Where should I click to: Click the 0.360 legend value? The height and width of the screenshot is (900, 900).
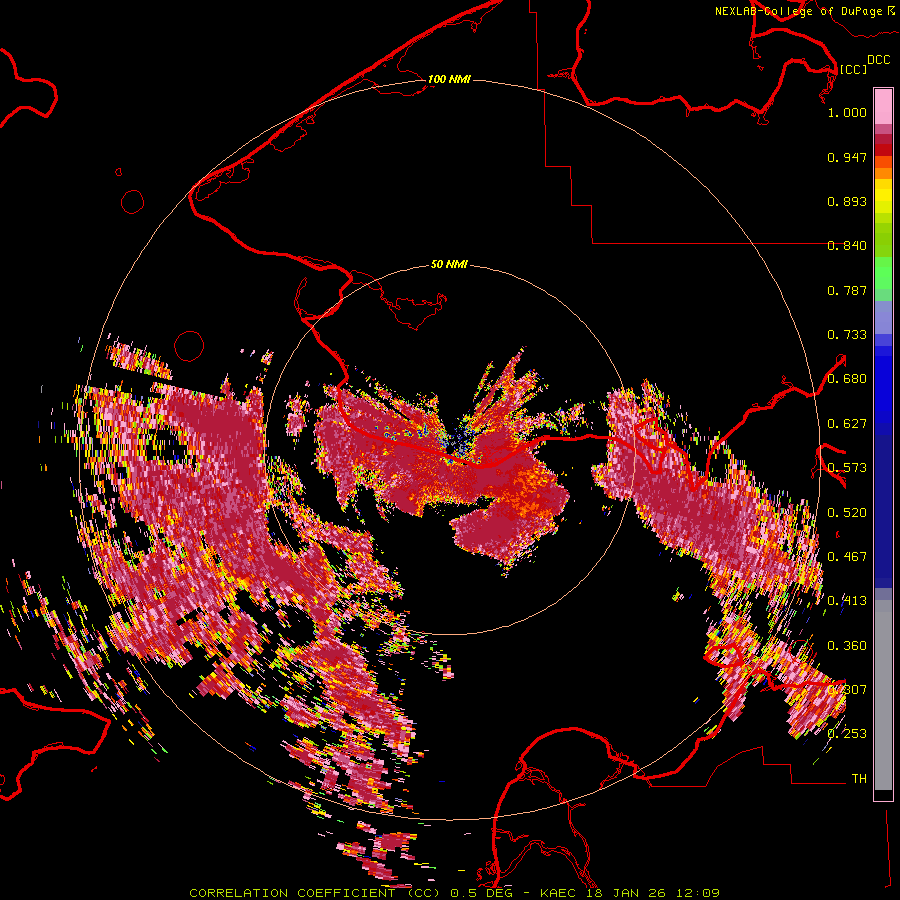pos(847,646)
